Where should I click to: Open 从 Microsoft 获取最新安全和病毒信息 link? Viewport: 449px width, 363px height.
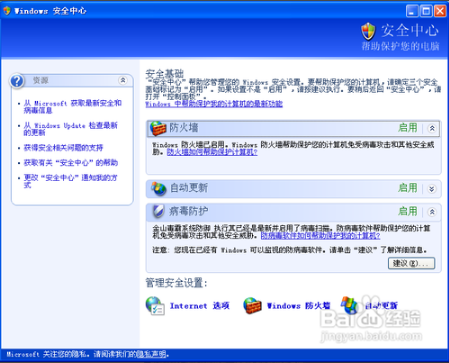(72, 107)
